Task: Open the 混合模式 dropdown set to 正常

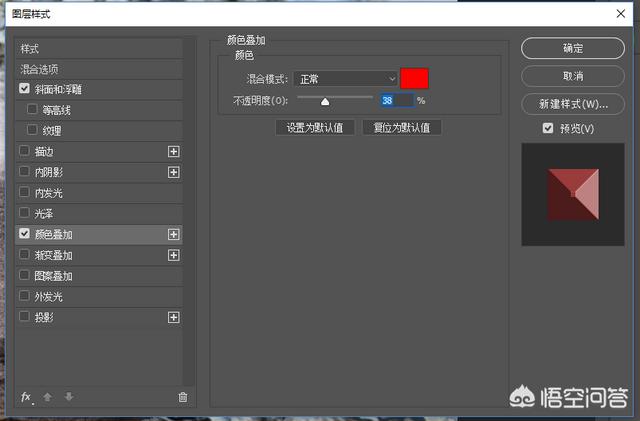Action: point(345,79)
